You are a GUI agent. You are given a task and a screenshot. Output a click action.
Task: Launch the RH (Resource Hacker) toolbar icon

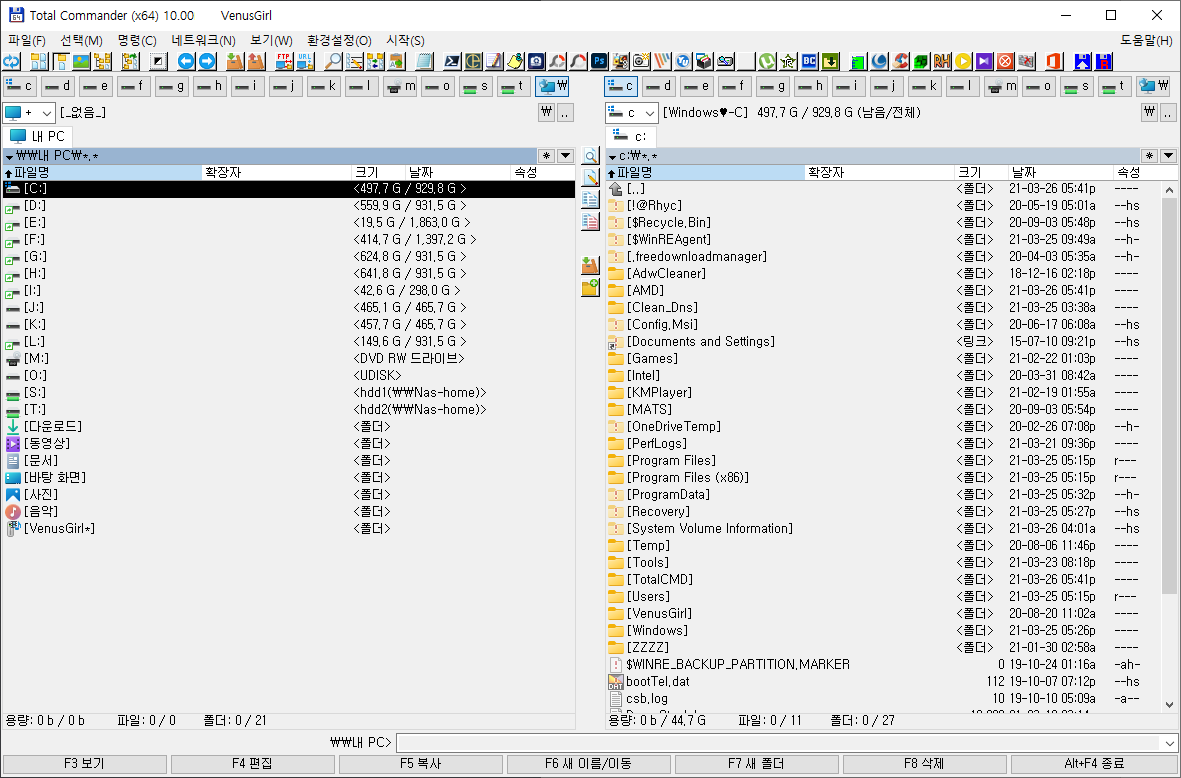pos(942,62)
